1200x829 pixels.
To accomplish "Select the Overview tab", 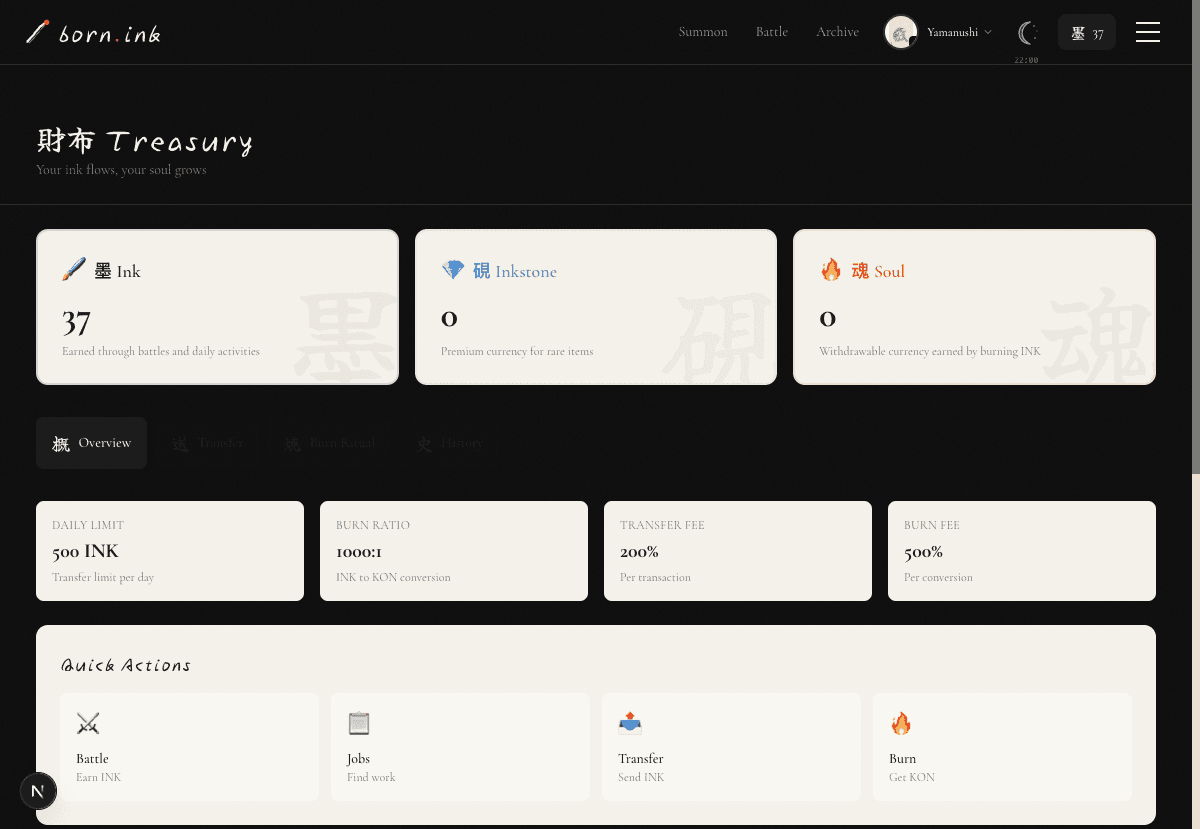I will pyautogui.click(x=92, y=443).
